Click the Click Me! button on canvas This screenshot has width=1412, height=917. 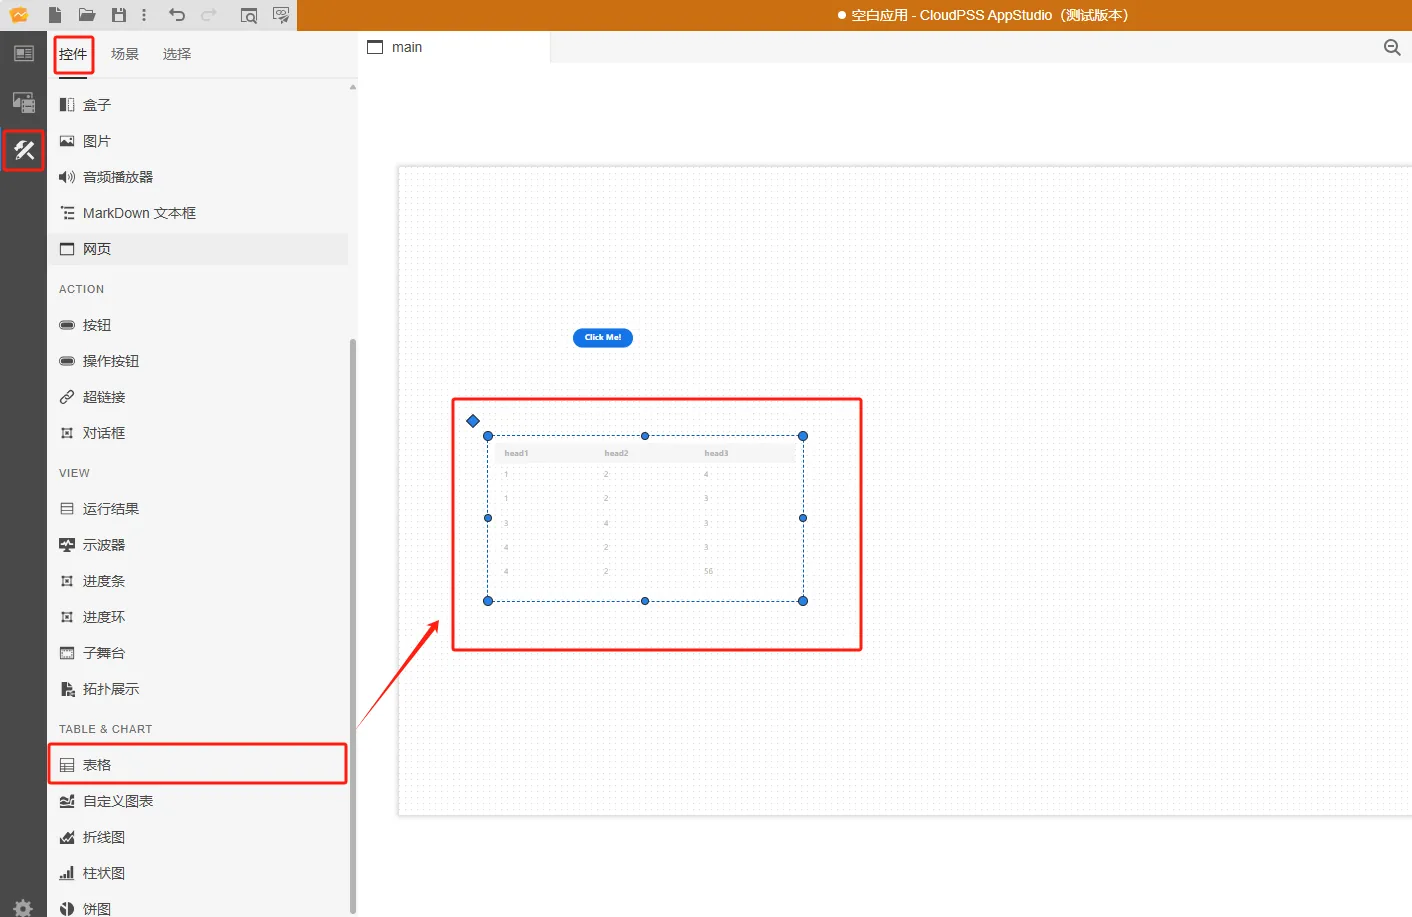(603, 338)
